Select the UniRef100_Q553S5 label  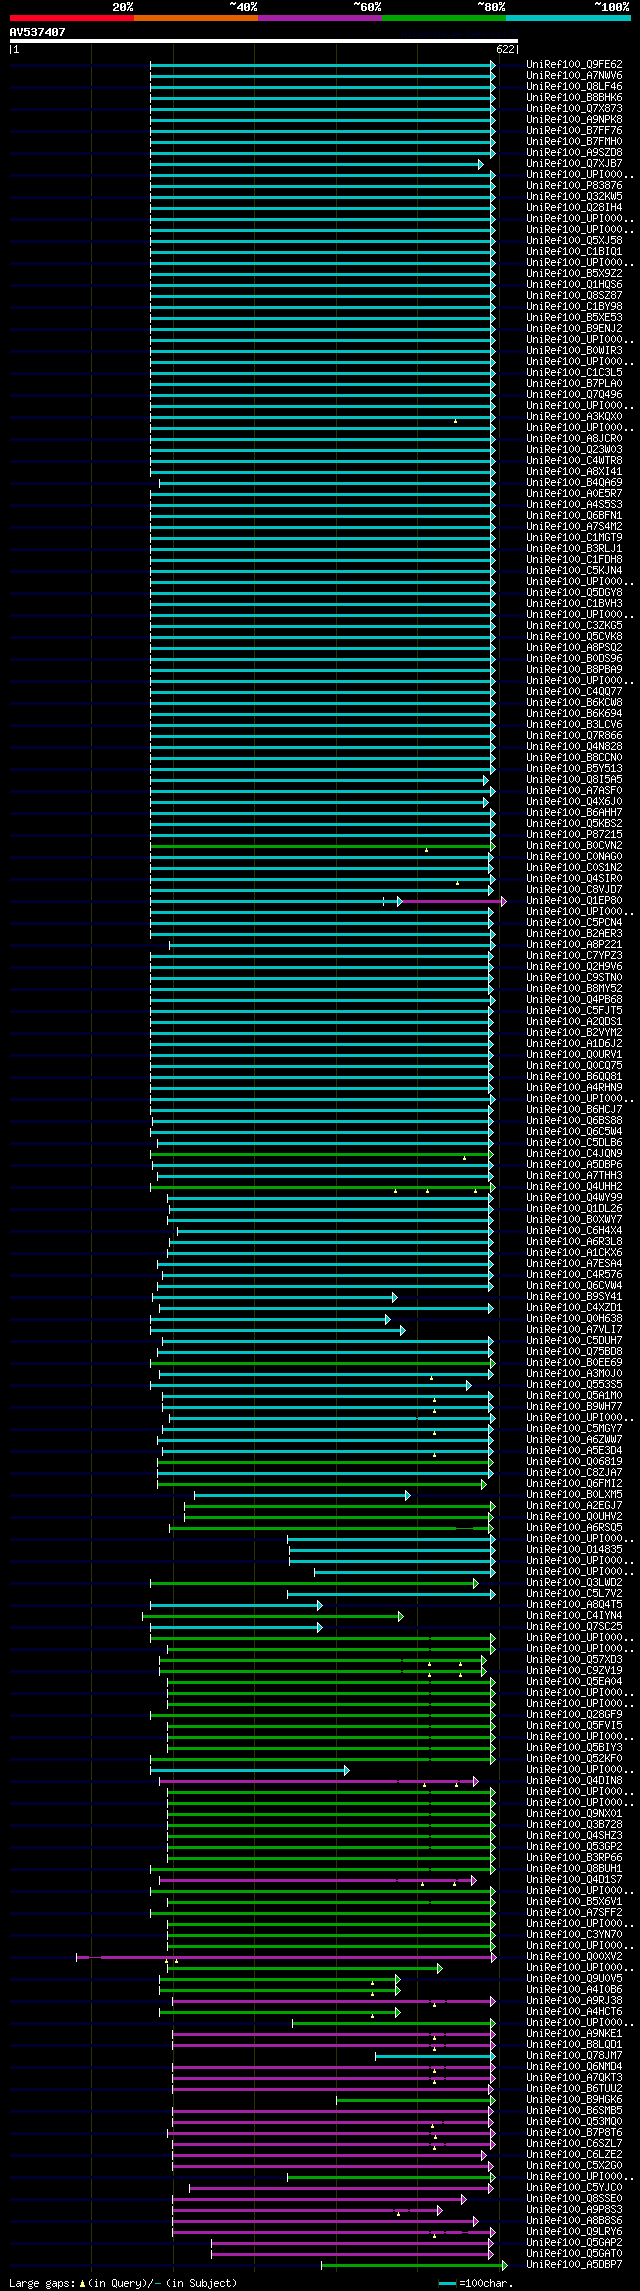(574, 1385)
